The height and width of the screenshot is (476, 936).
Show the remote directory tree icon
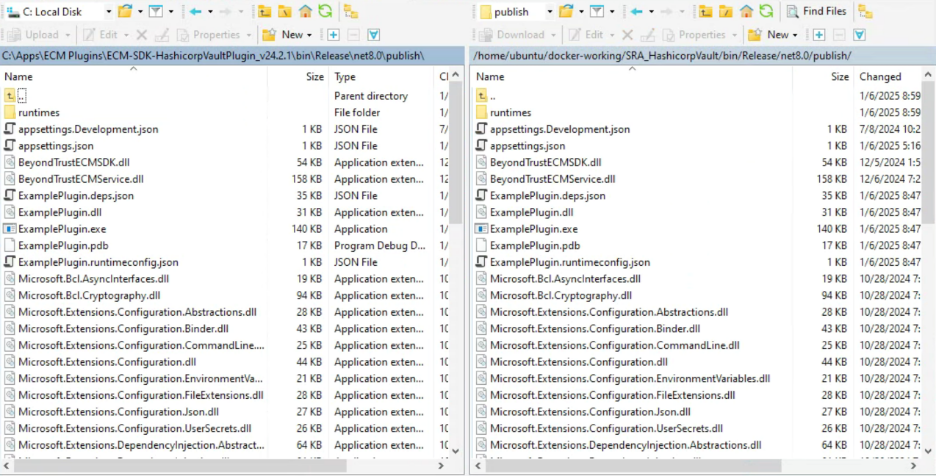[x=864, y=11]
